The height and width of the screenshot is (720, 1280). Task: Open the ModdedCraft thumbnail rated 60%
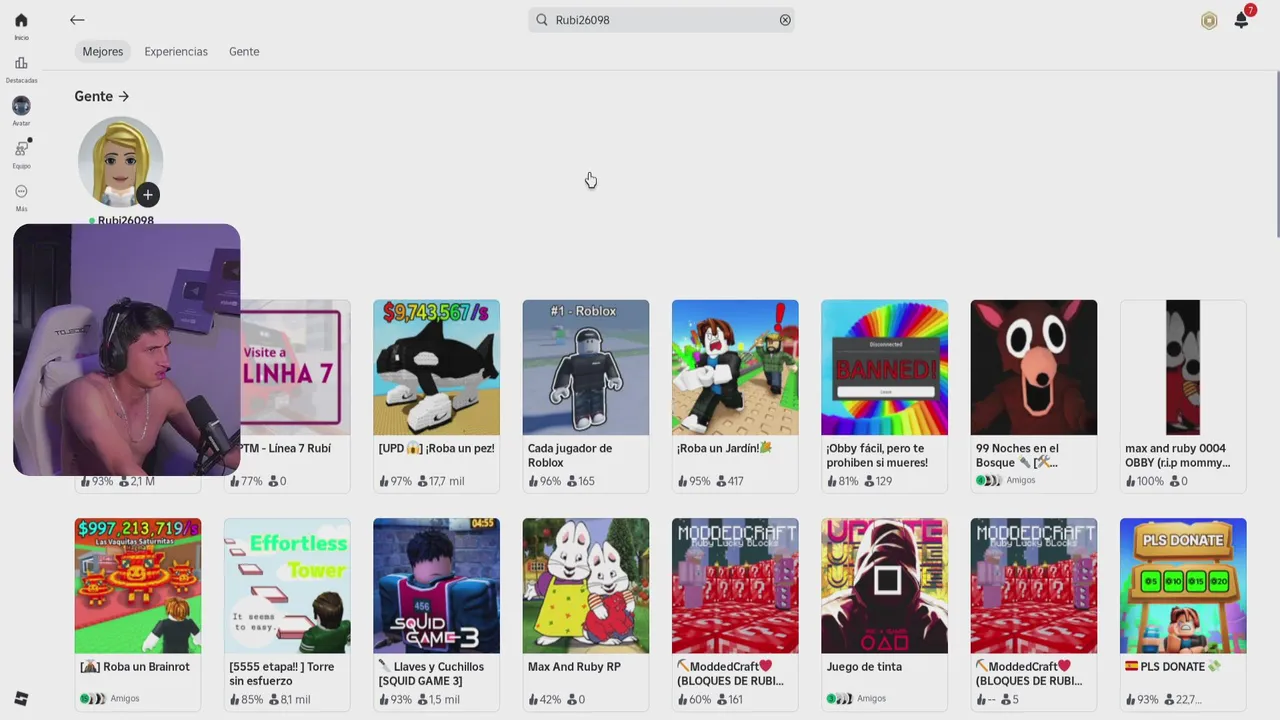pos(735,585)
